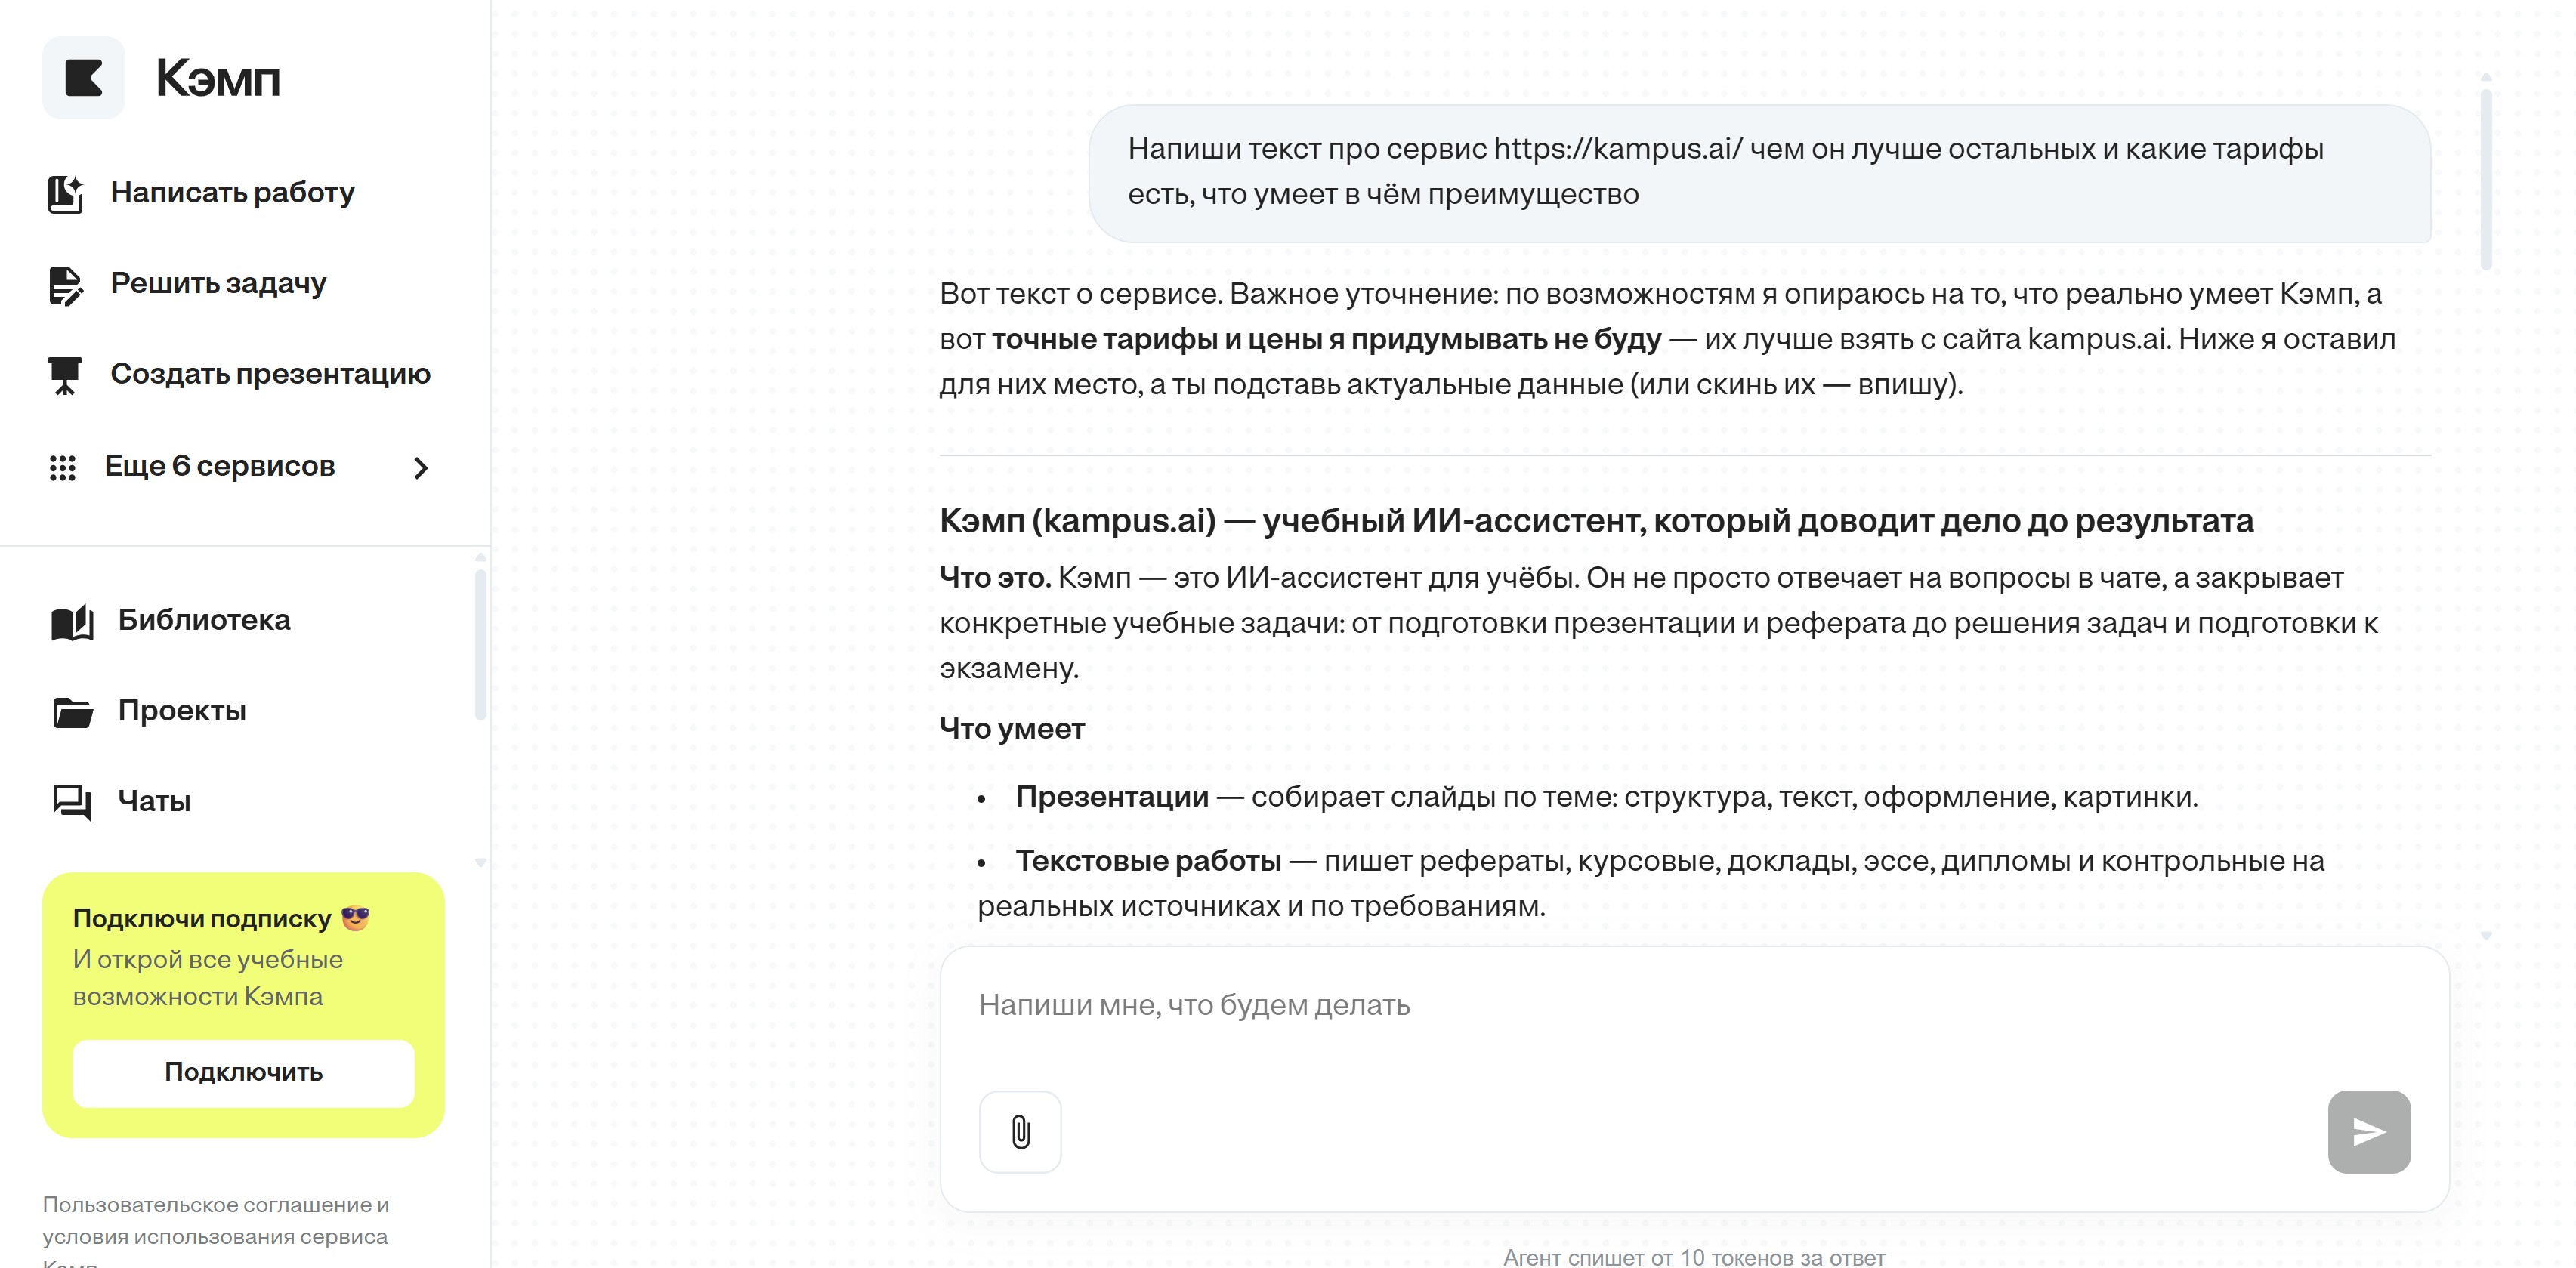The width and height of the screenshot is (2576, 1268).
Task: Click the Кэмп logo icon
Action: 83,78
